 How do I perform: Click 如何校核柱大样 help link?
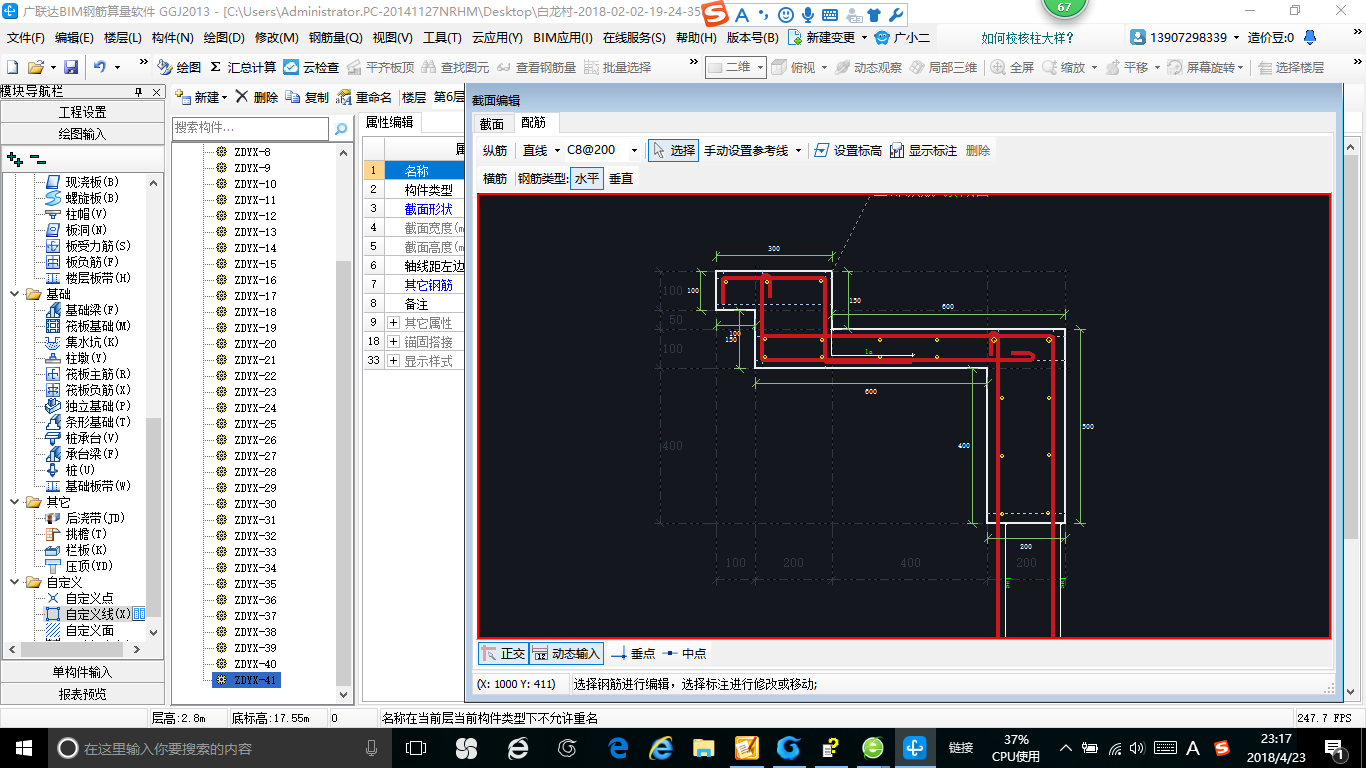[1027, 38]
